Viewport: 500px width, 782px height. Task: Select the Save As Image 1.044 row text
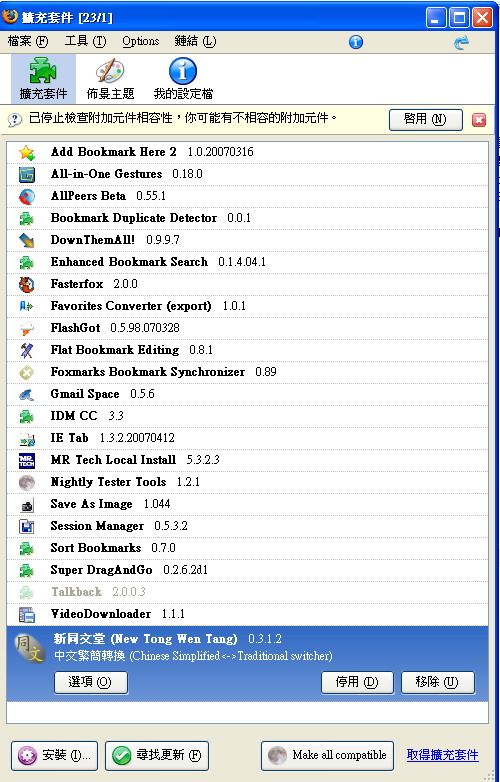tap(110, 504)
